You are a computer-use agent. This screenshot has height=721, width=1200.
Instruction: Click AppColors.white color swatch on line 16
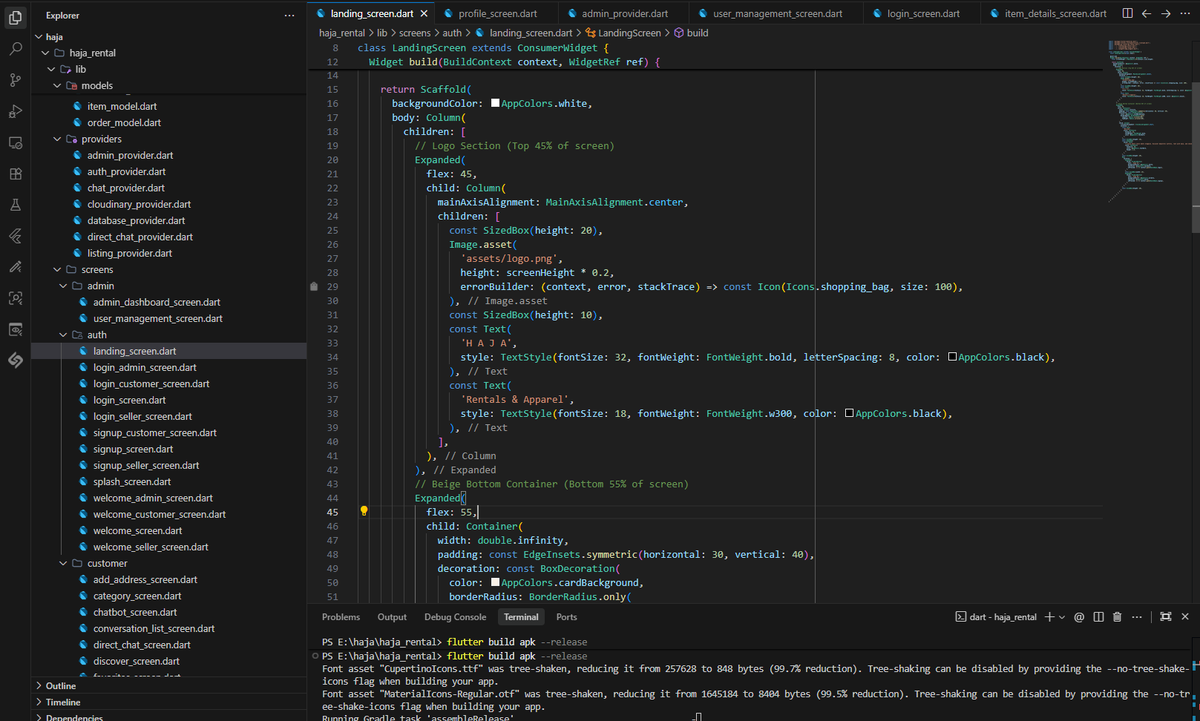coord(494,104)
